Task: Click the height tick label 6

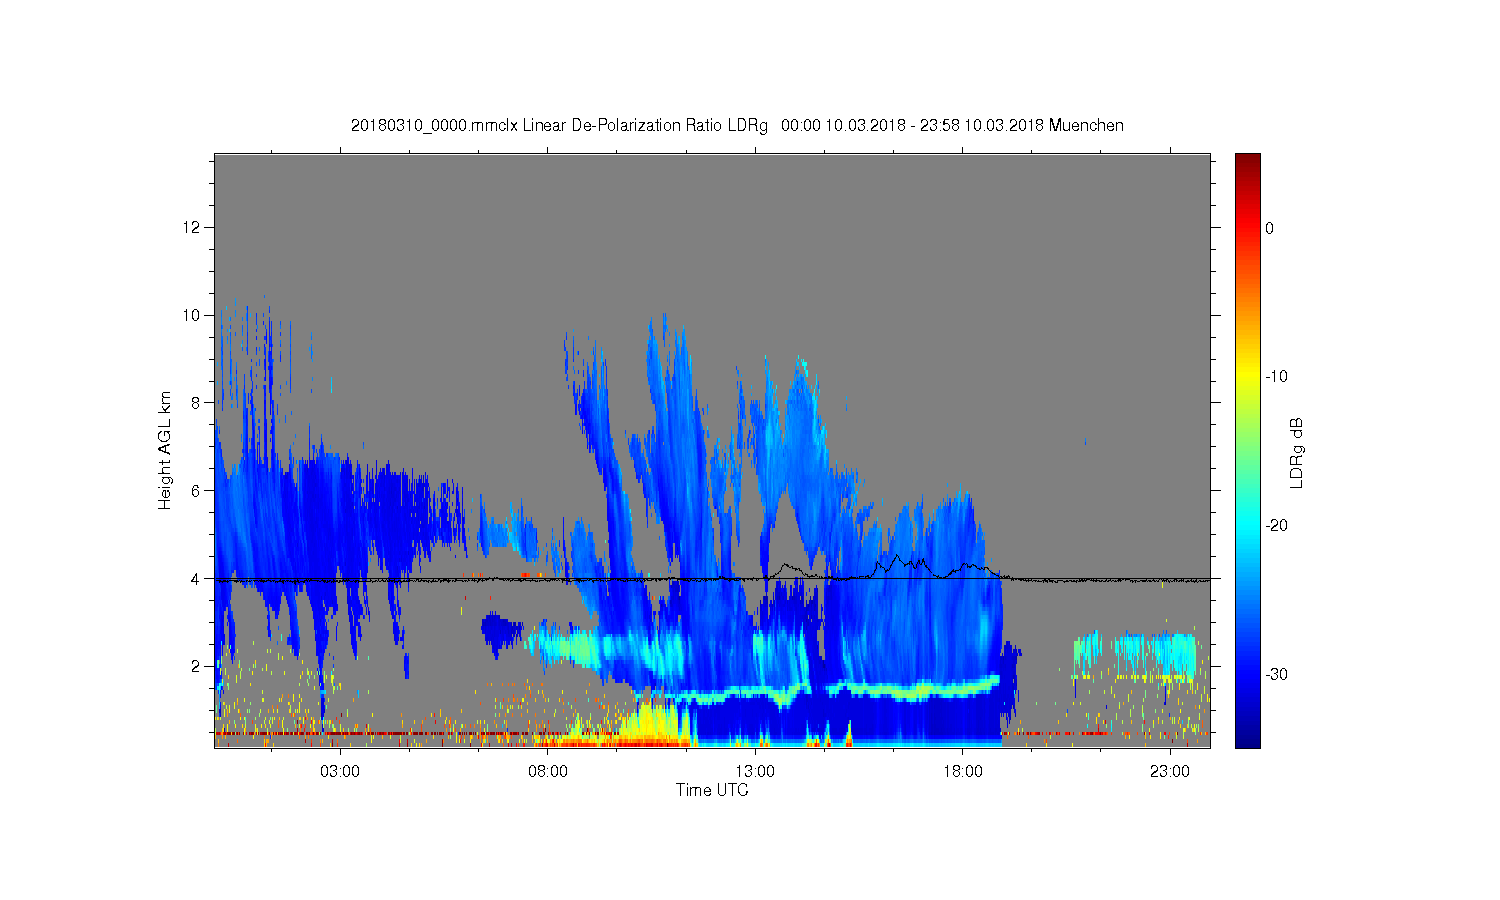Action: (197, 490)
